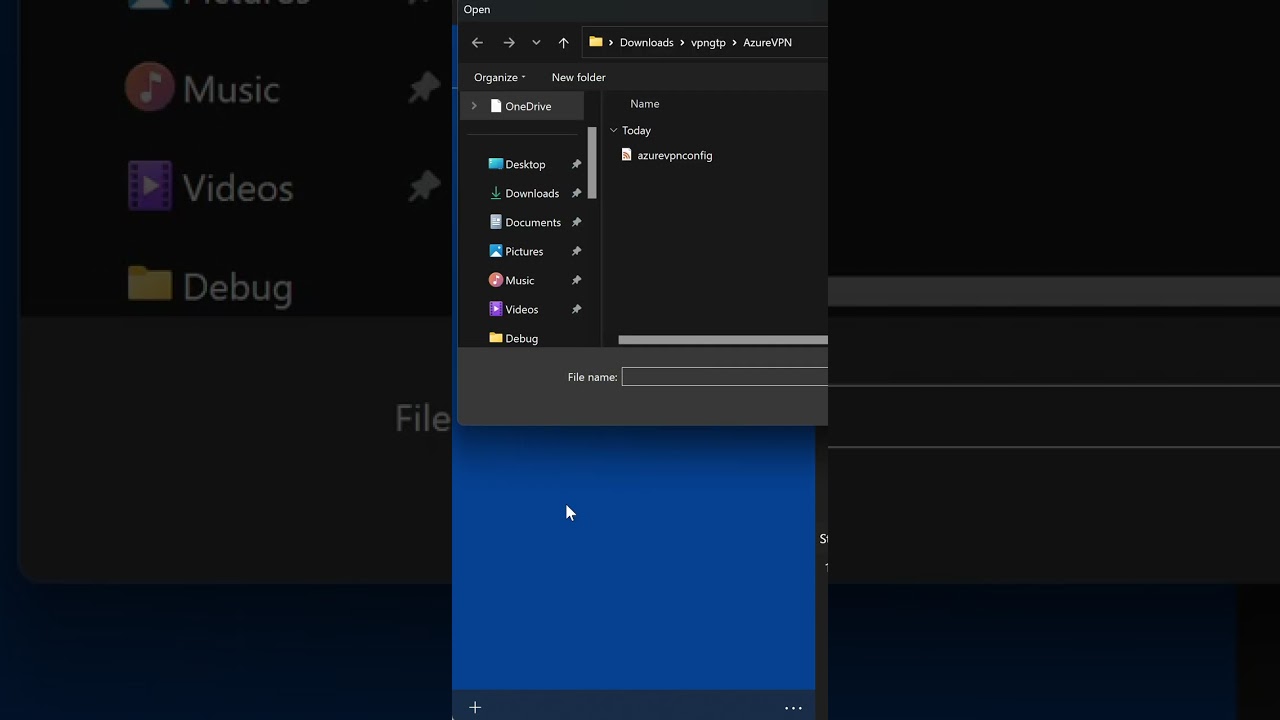Go up one folder level arrow
Screen dimensions: 1280x720
pyautogui.click(x=563, y=42)
